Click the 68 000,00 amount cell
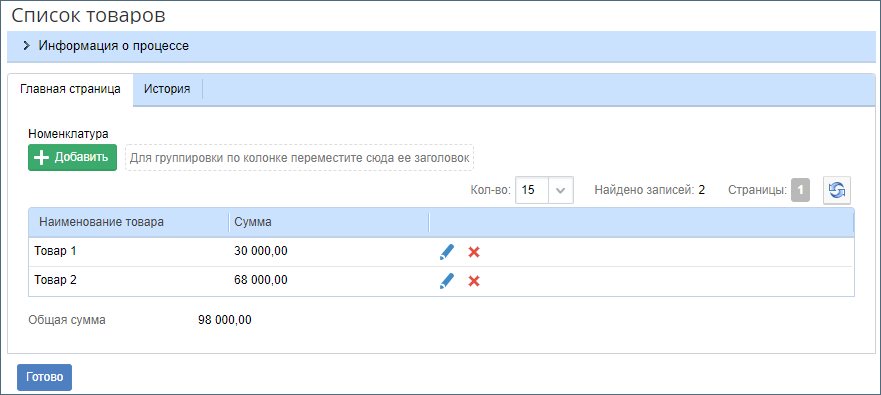Image resolution: width=881 pixels, height=395 pixels. coord(261,280)
